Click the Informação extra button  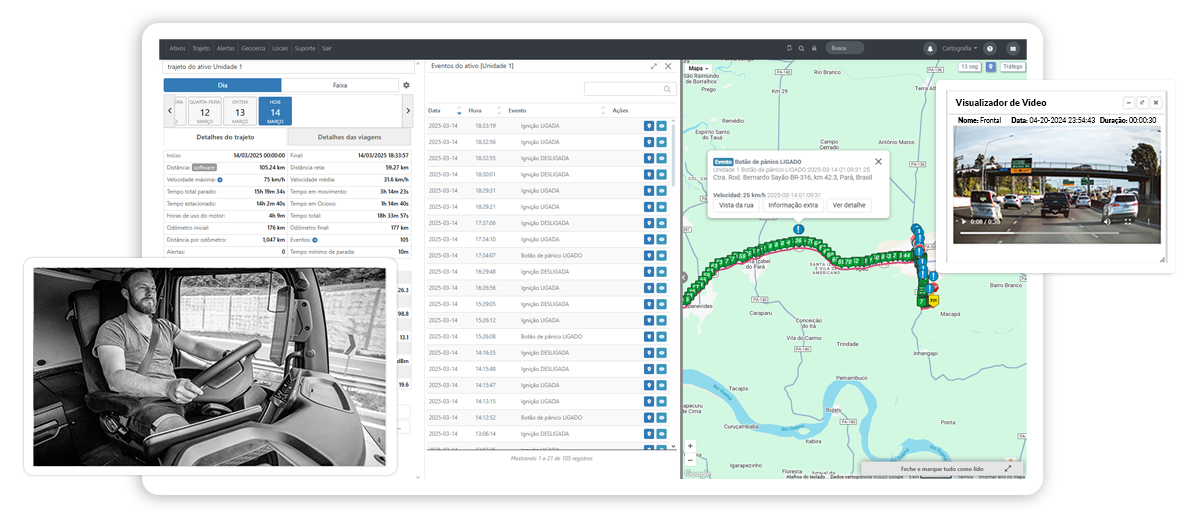pyautogui.click(x=793, y=205)
